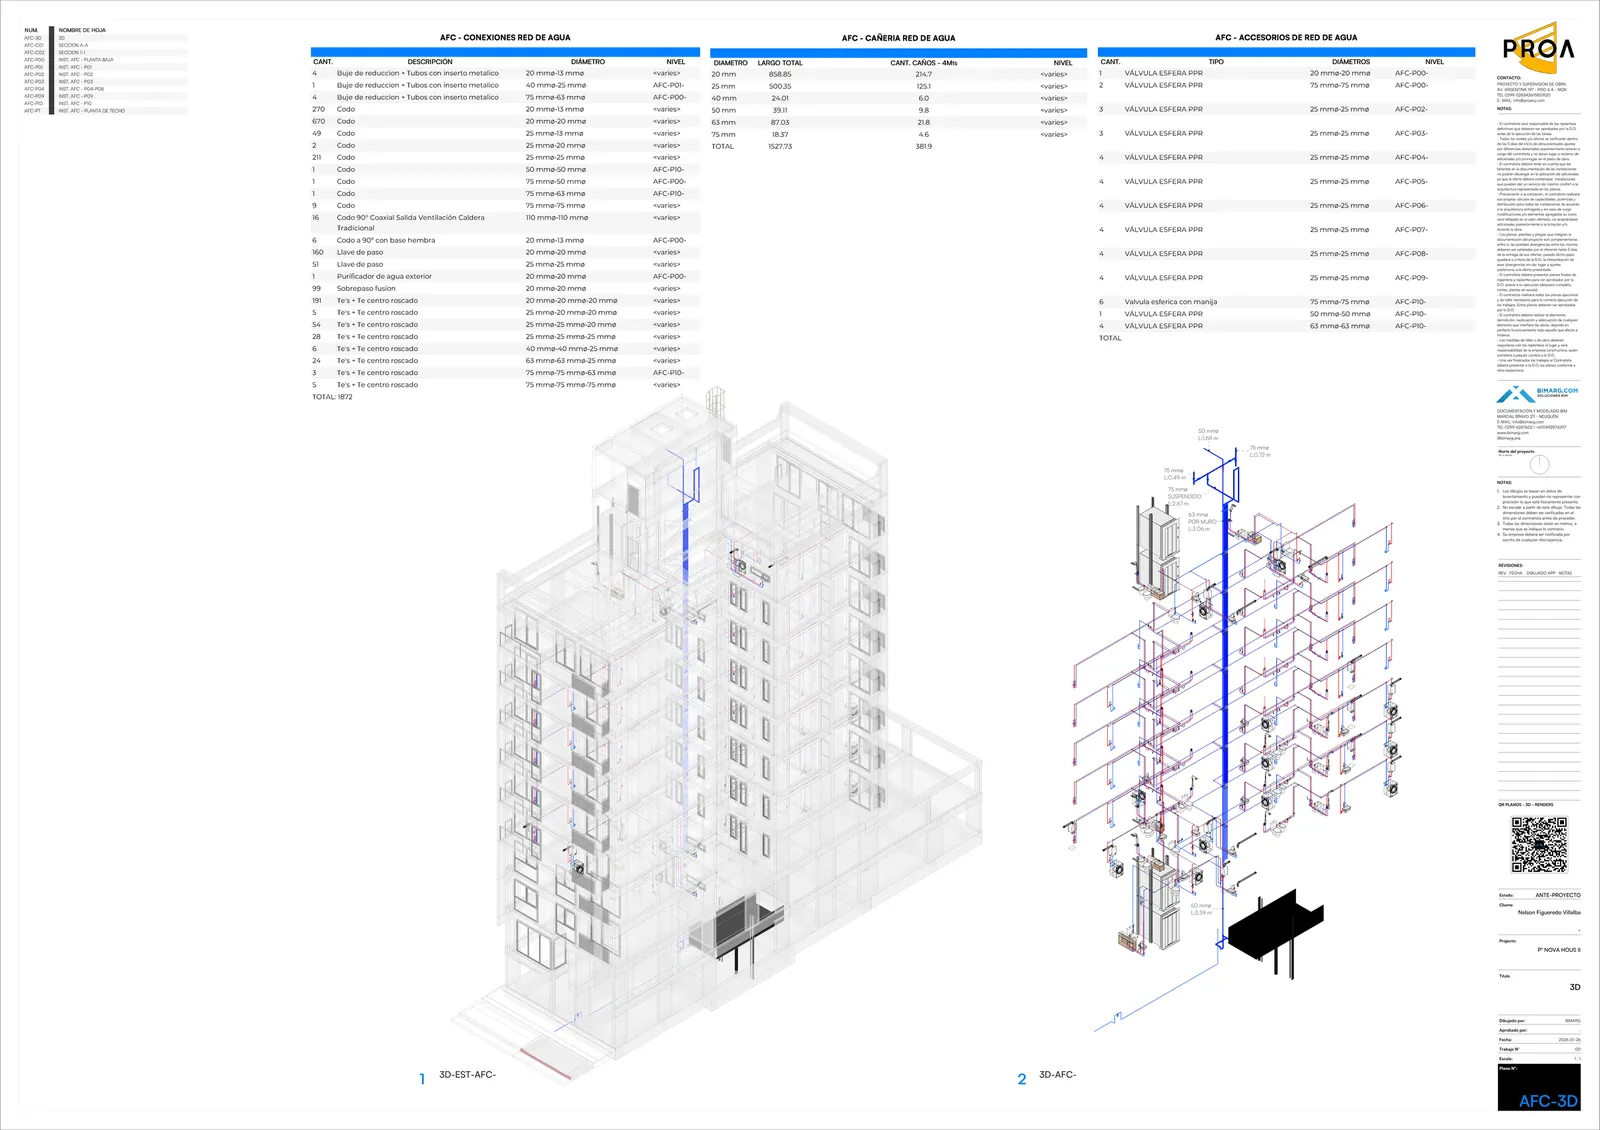The height and width of the screenshot is (1130, 1600).
Task: Click 'Codo a 90° con base hembra' row
Action: (x=505, y=240)
